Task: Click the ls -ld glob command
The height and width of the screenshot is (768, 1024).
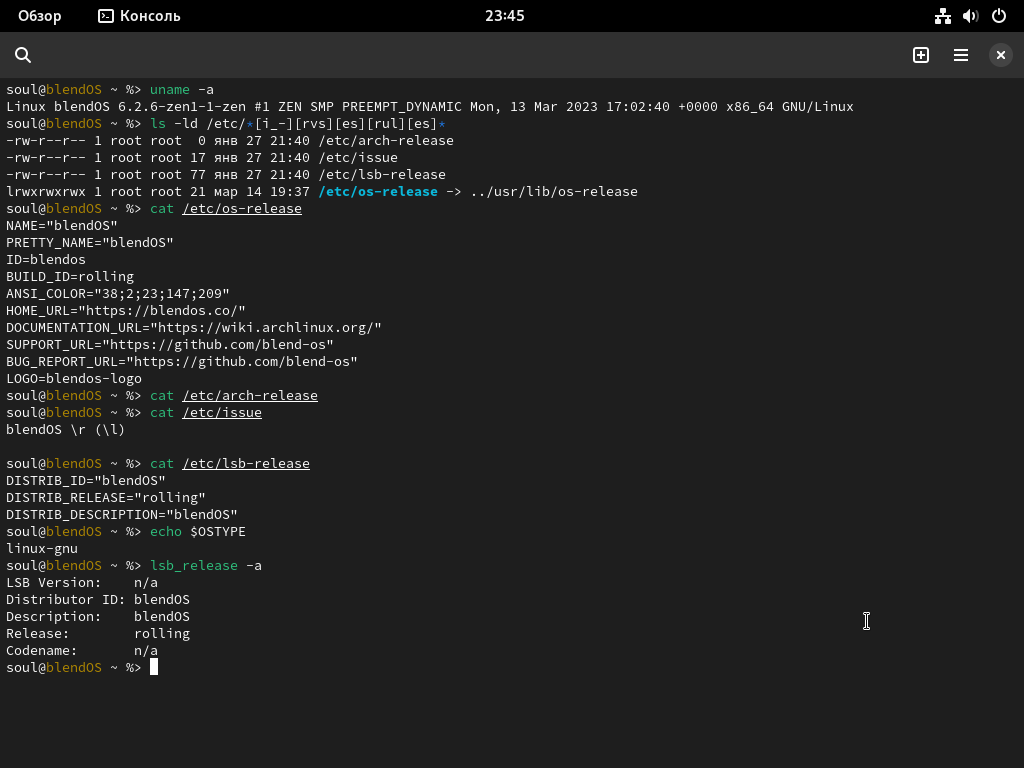Action: click(298, 123)
